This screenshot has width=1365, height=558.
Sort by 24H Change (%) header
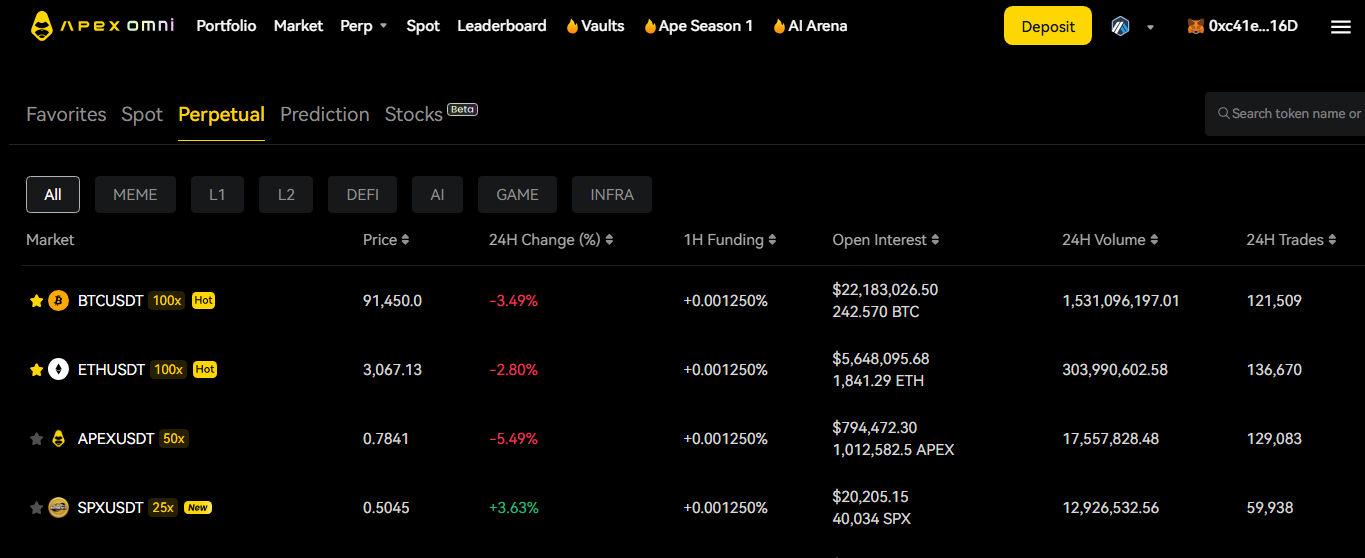[551, 240]
